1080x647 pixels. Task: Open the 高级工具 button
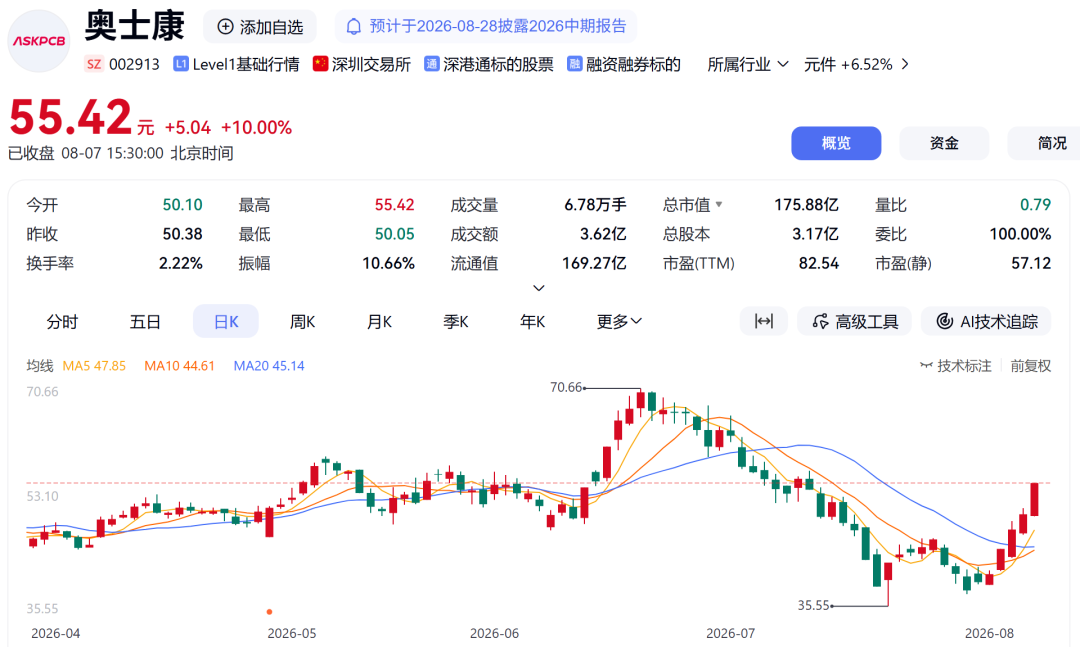coord(854,321)
